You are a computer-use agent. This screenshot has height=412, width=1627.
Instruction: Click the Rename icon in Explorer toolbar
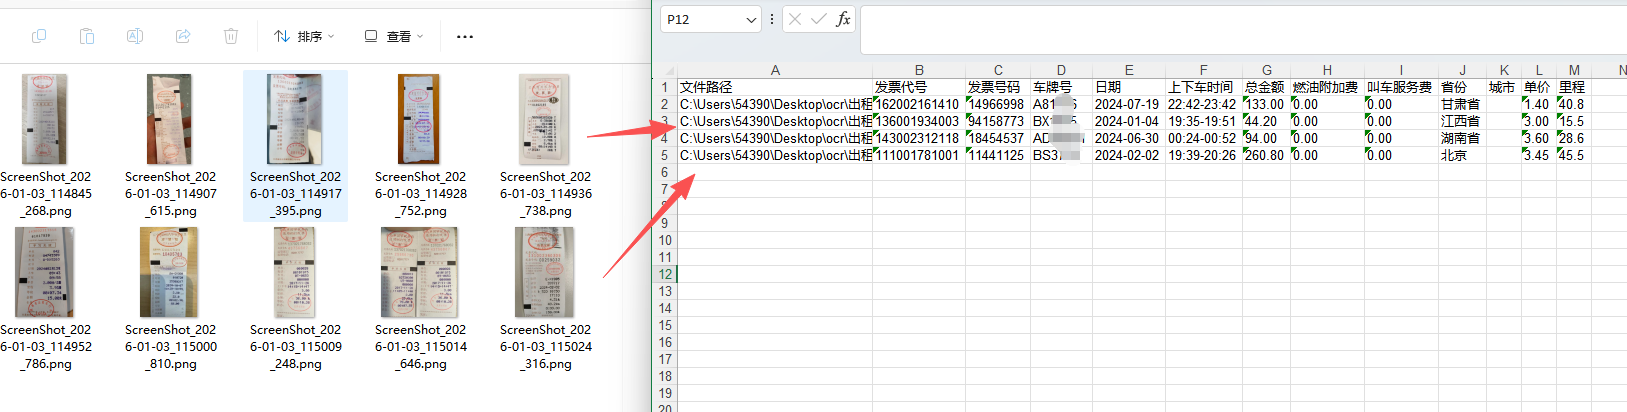pyautogui.click(x=135, y=36)
